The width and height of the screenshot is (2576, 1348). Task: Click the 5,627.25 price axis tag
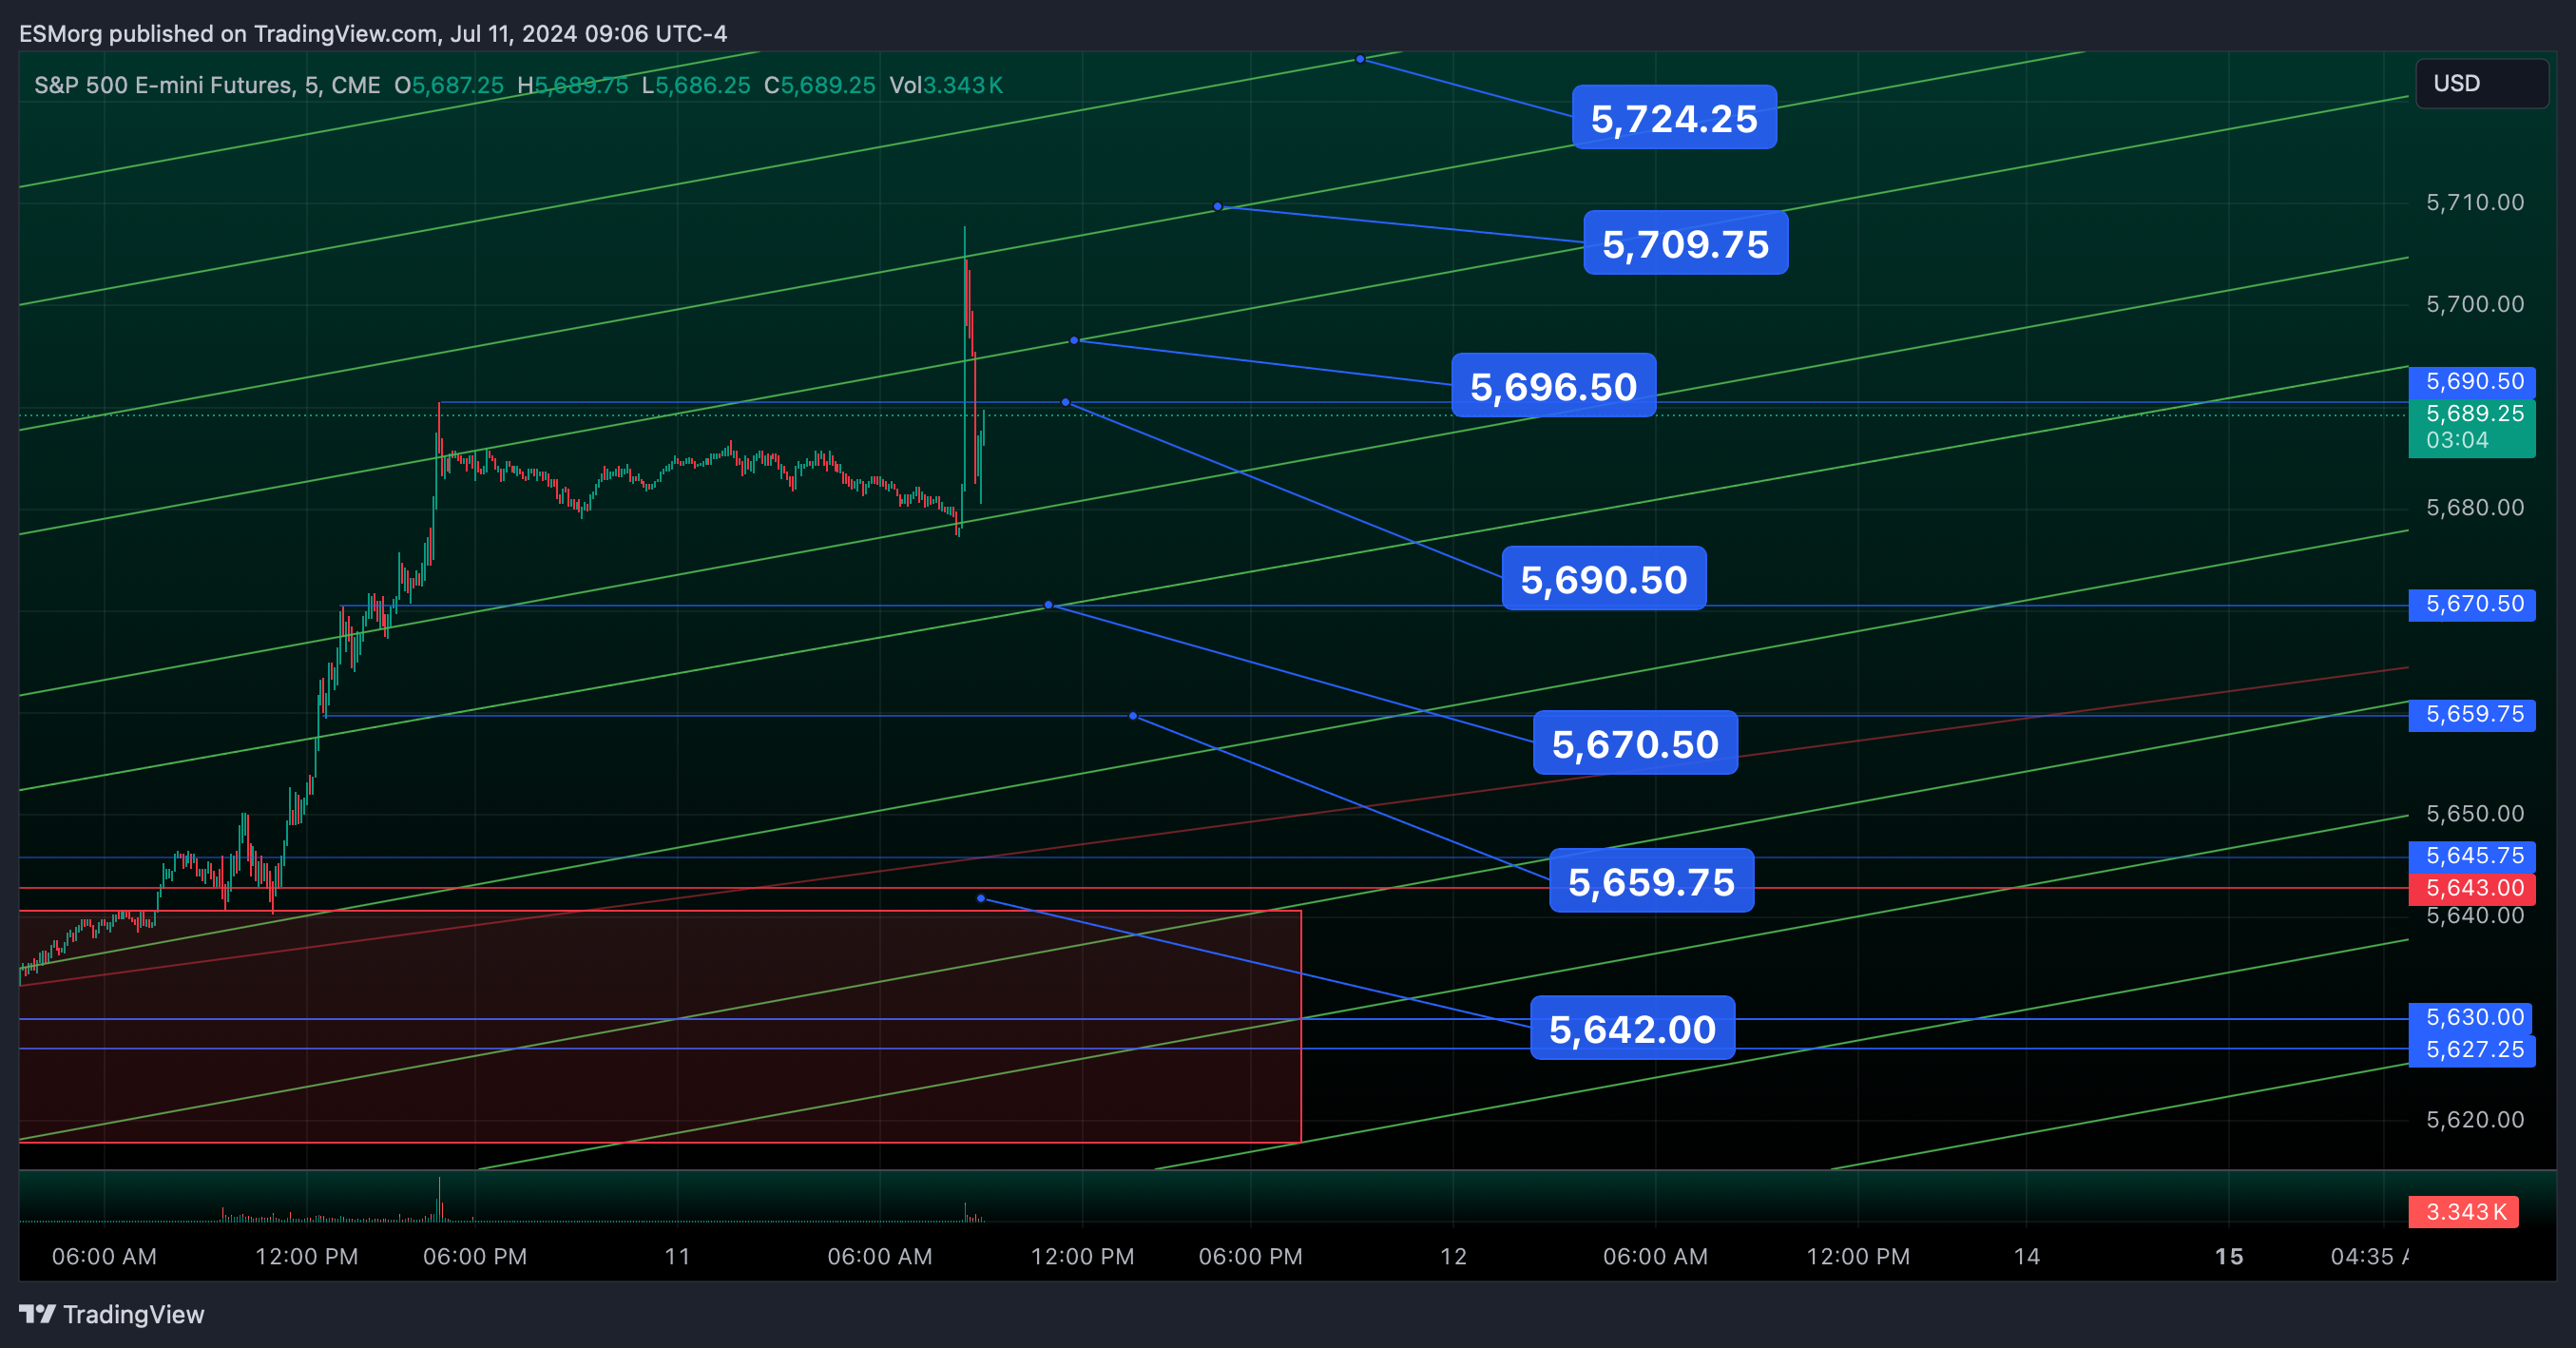click(2472, 1050)
